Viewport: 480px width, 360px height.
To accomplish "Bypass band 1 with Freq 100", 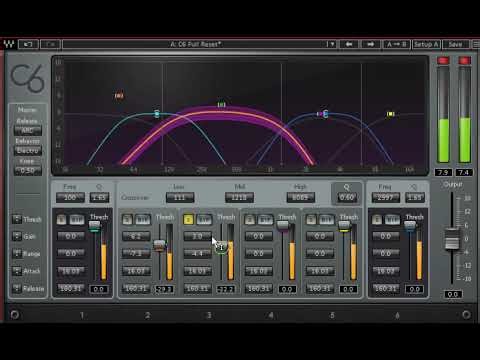I will point(77,220).
